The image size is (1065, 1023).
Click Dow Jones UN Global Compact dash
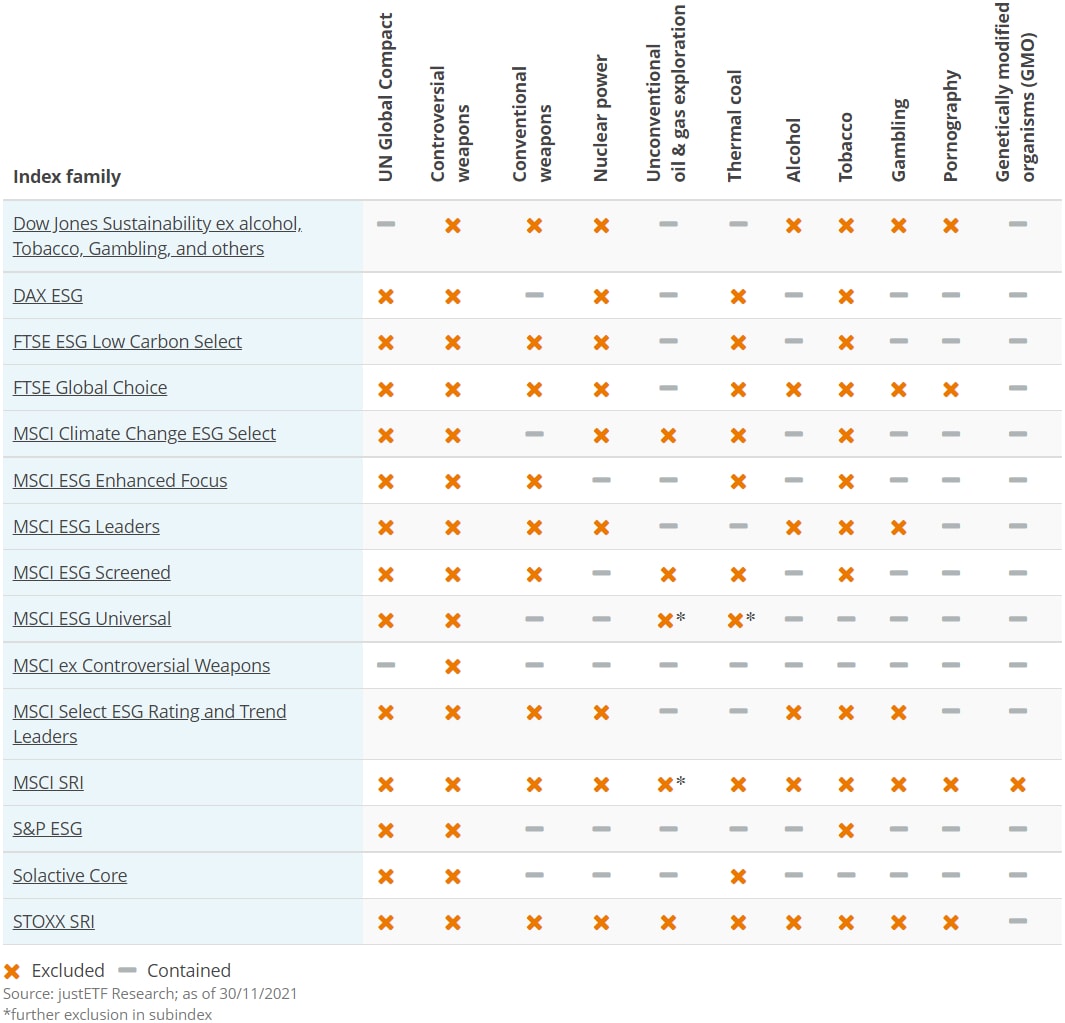(386, 224)
